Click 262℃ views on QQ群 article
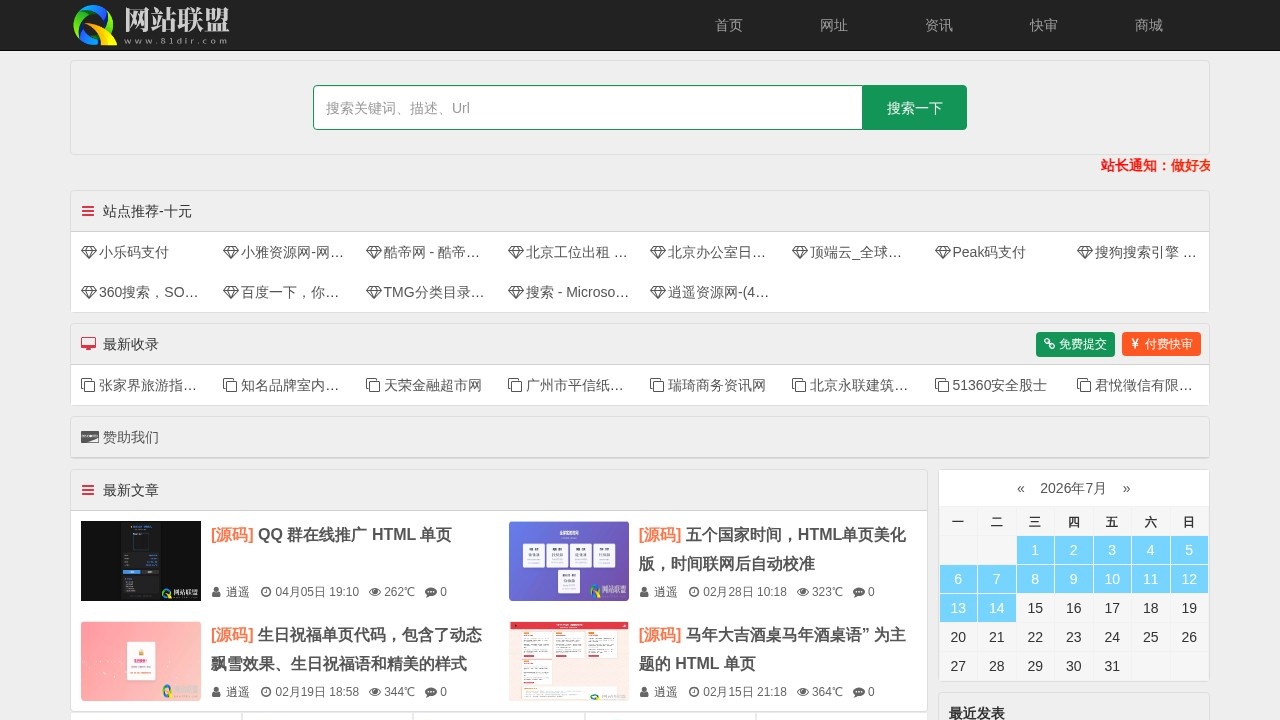Screen dimensions: 1280x720 [x=392, y=592]
